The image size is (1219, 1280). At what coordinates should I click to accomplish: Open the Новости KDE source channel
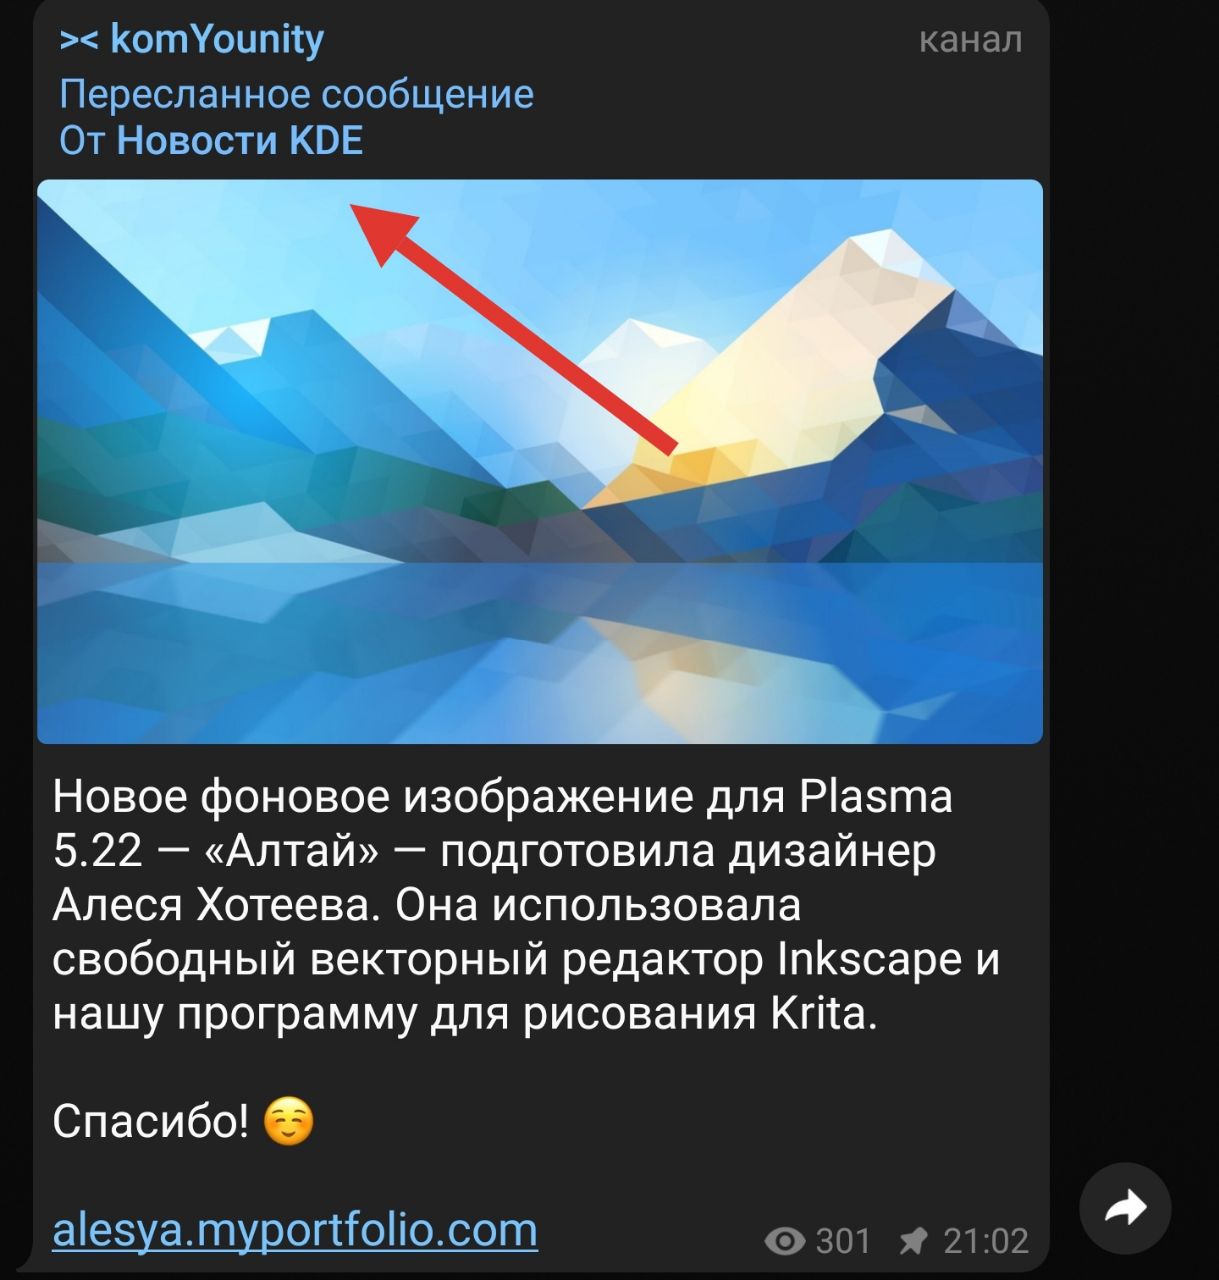[239, 141]
